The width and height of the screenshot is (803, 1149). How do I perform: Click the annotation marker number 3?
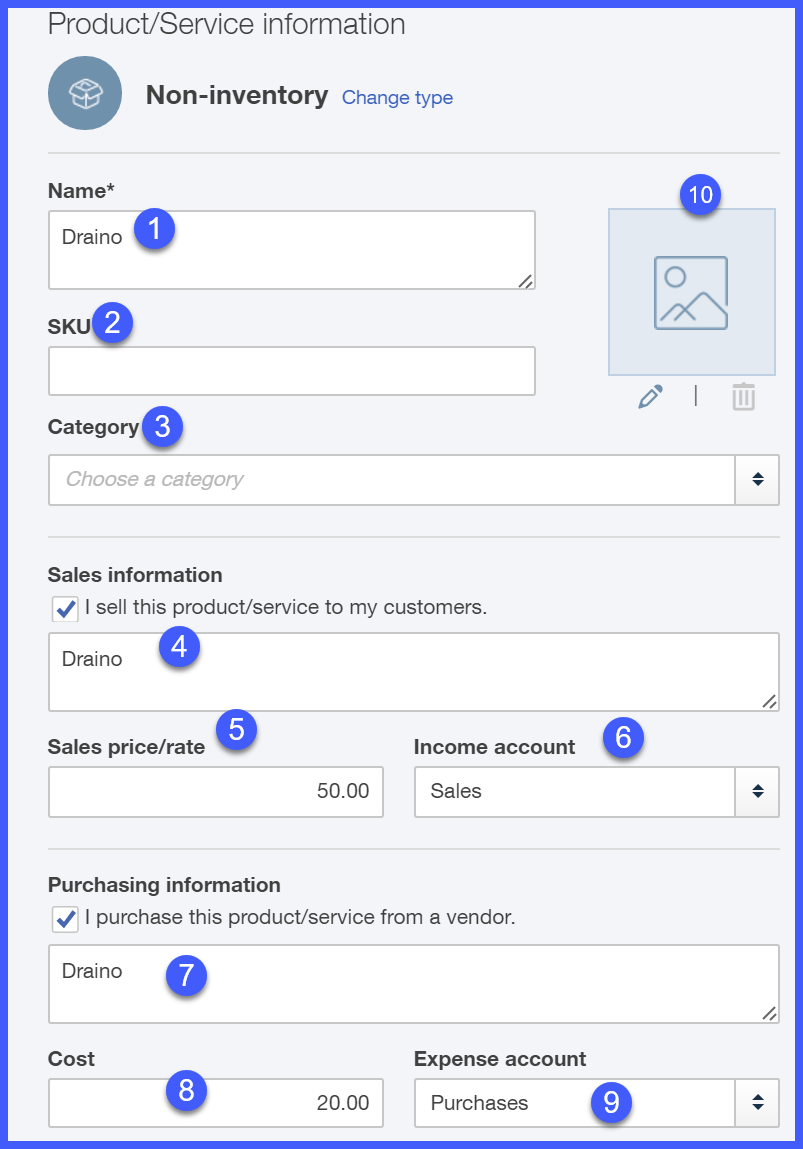[163, 426]
